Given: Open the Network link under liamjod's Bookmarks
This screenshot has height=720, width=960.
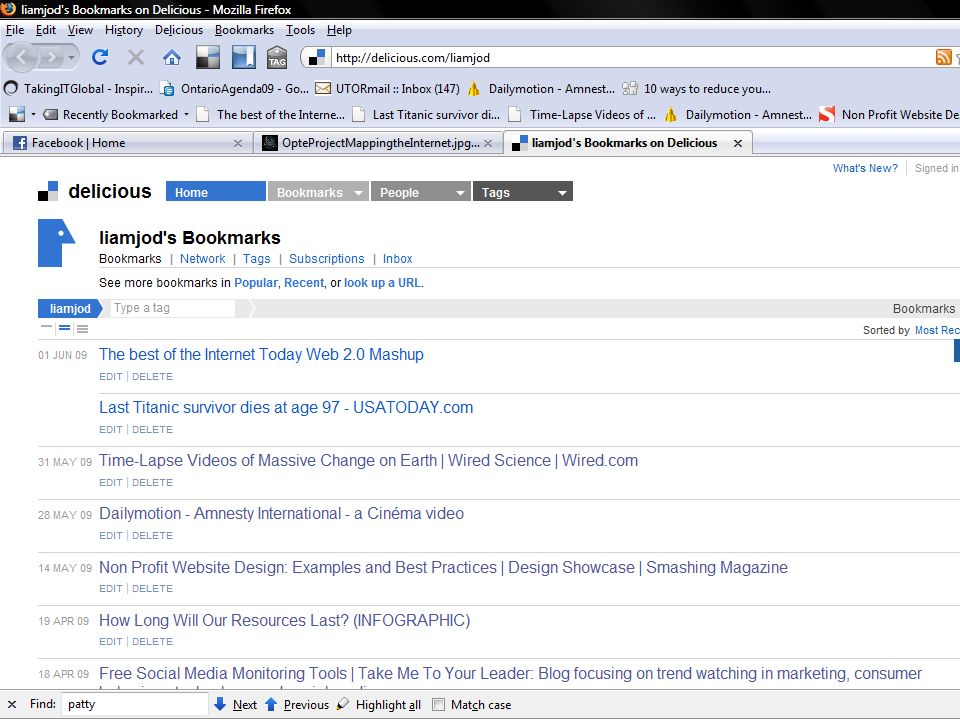Looking at the screenshot, I should tap(203, 258).
